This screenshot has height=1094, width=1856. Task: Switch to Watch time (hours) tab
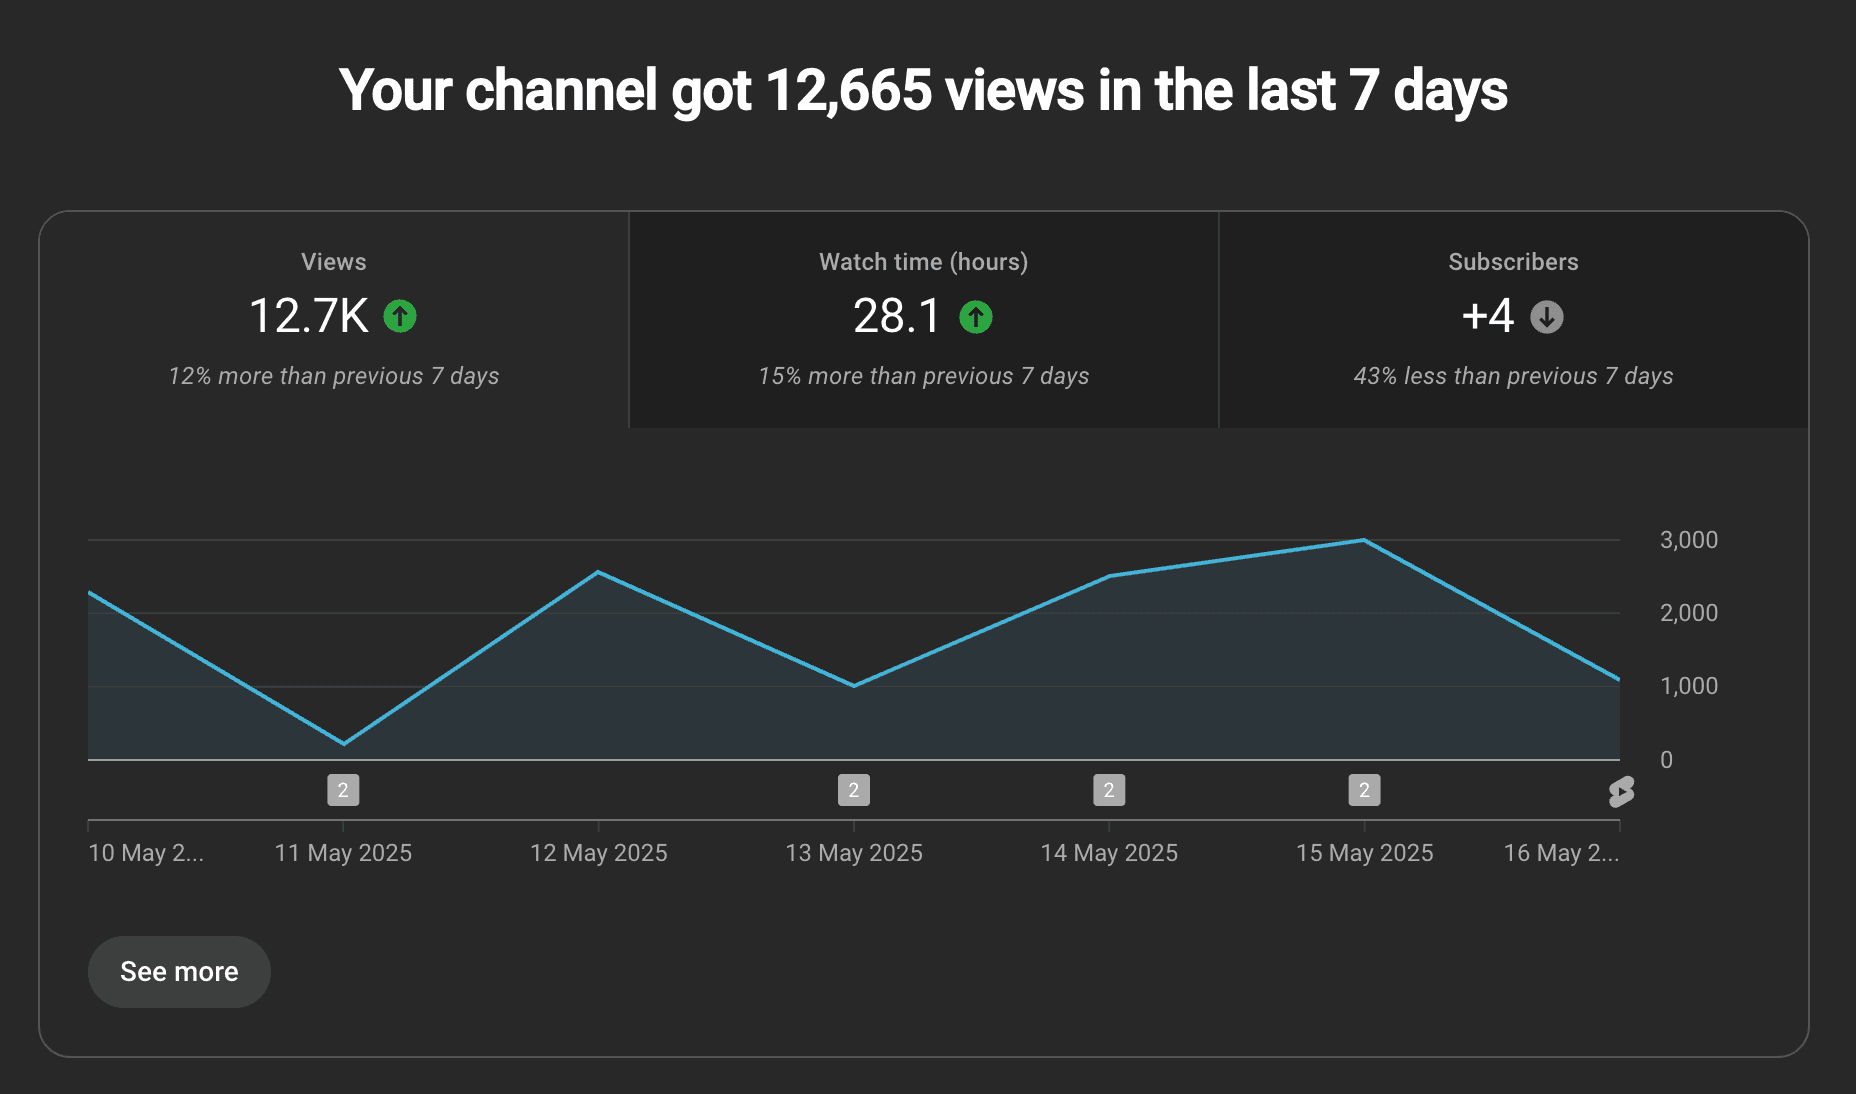click(924, 320)
